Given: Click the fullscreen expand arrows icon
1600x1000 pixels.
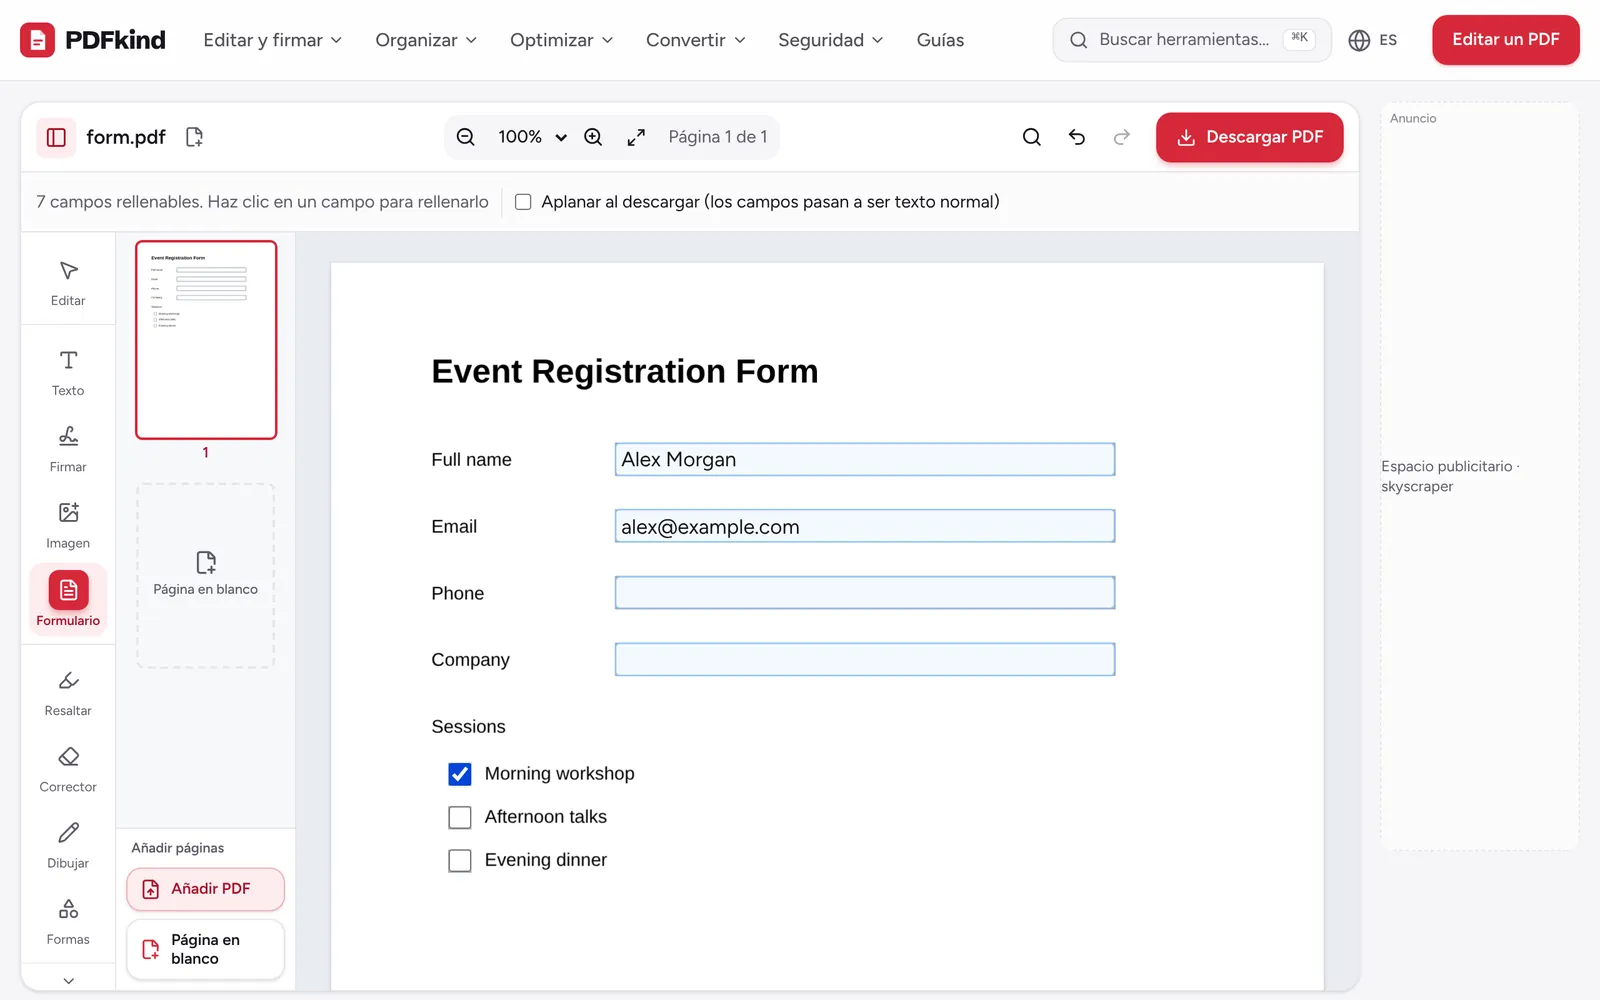Looking at the screenshot, I should coord(636,137).
